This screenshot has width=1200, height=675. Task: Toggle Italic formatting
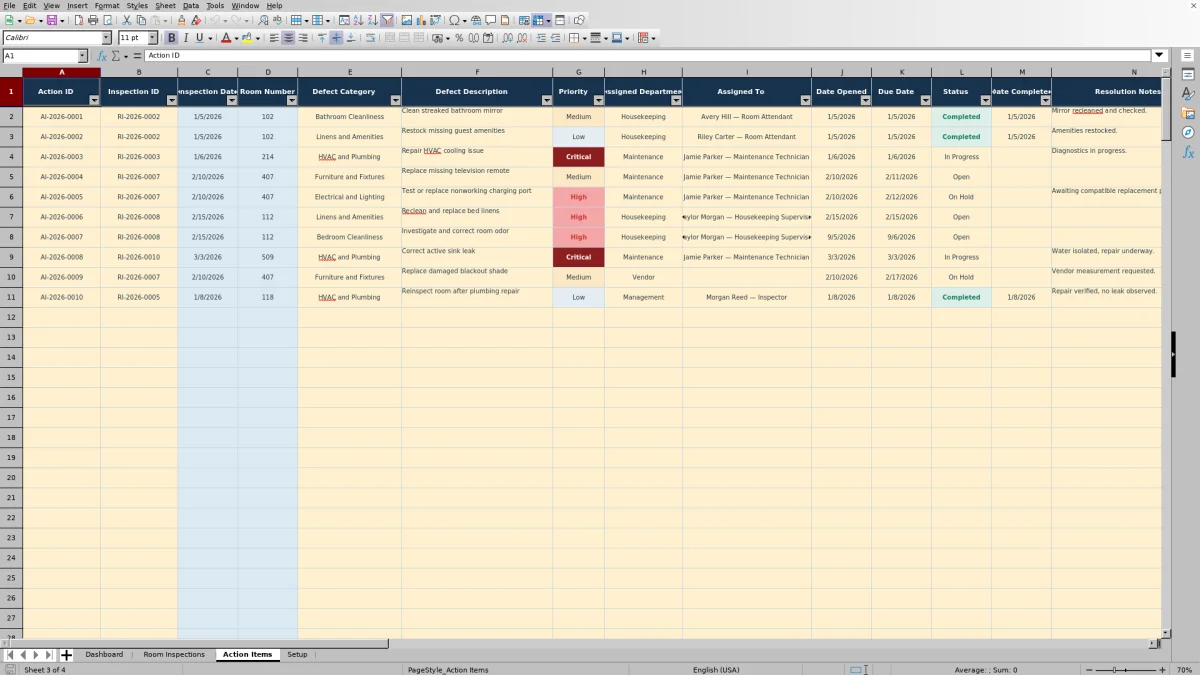tap(185, 38)
